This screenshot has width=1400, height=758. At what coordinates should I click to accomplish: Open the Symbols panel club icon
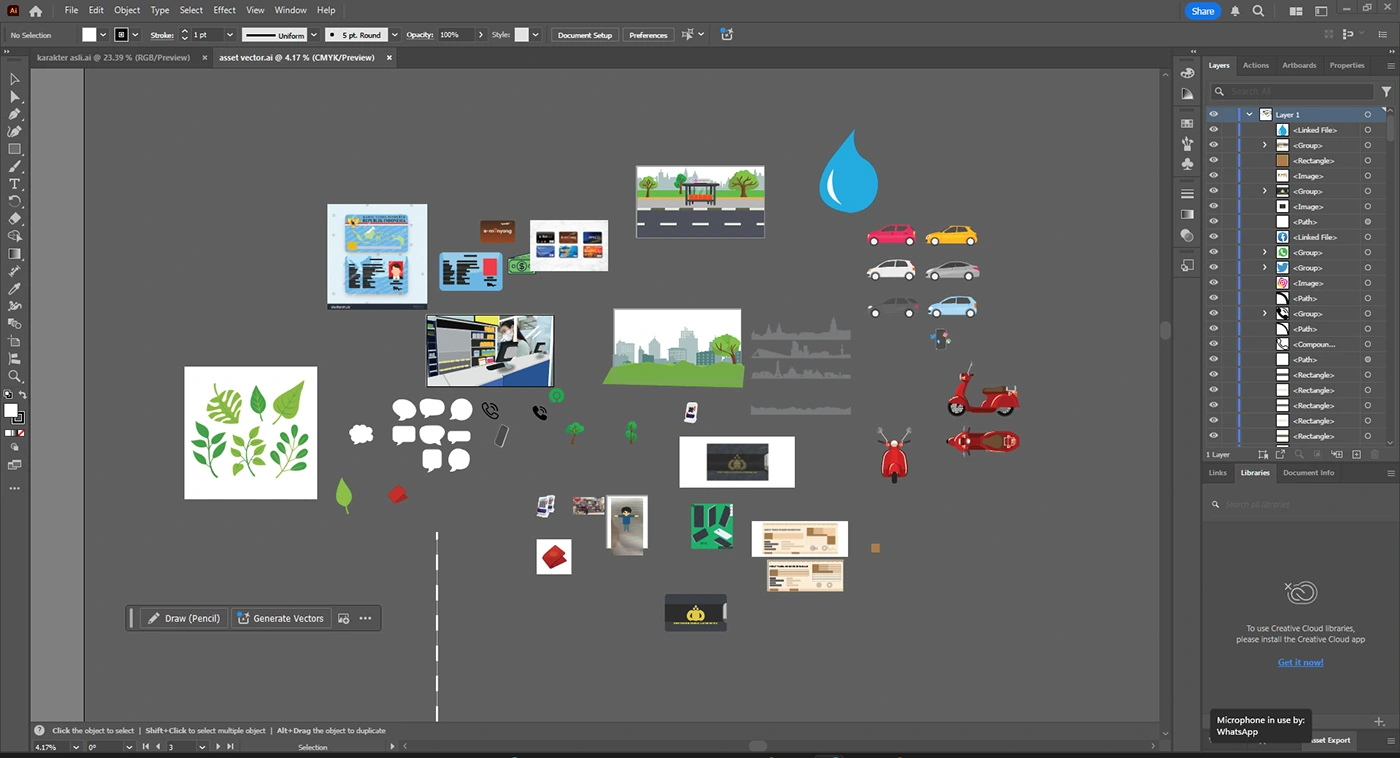pyautogui.click(x=1187, y=163)
